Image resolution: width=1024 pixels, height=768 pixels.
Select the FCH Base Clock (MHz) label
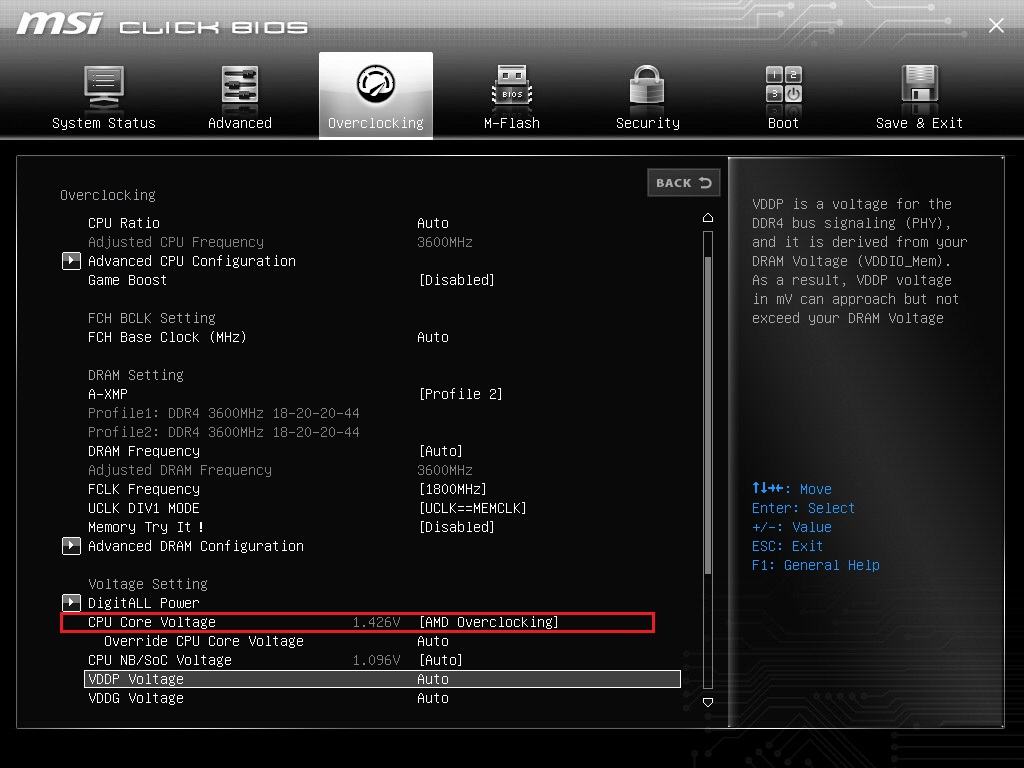(x=167, y=338)
